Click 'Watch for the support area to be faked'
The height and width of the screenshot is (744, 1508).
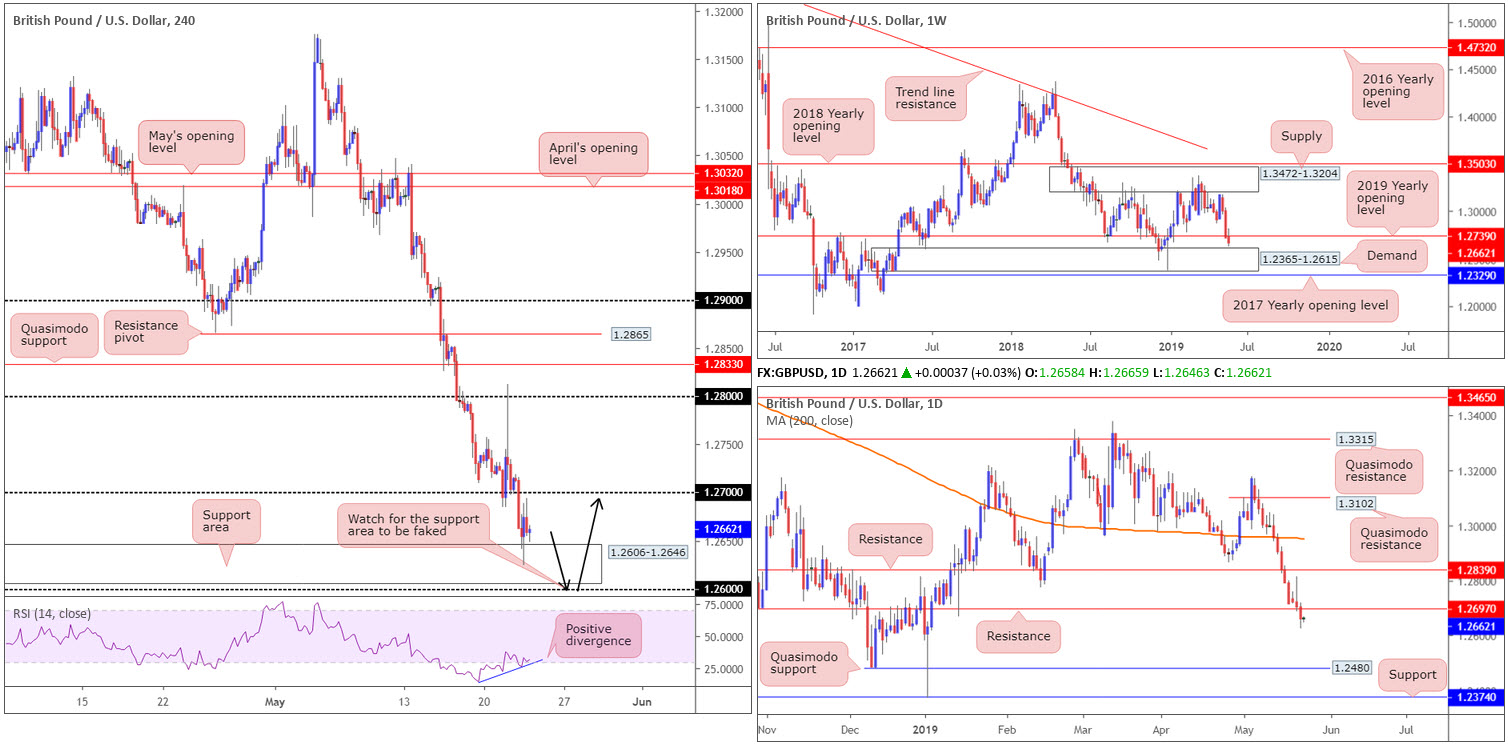click(413, 527)
